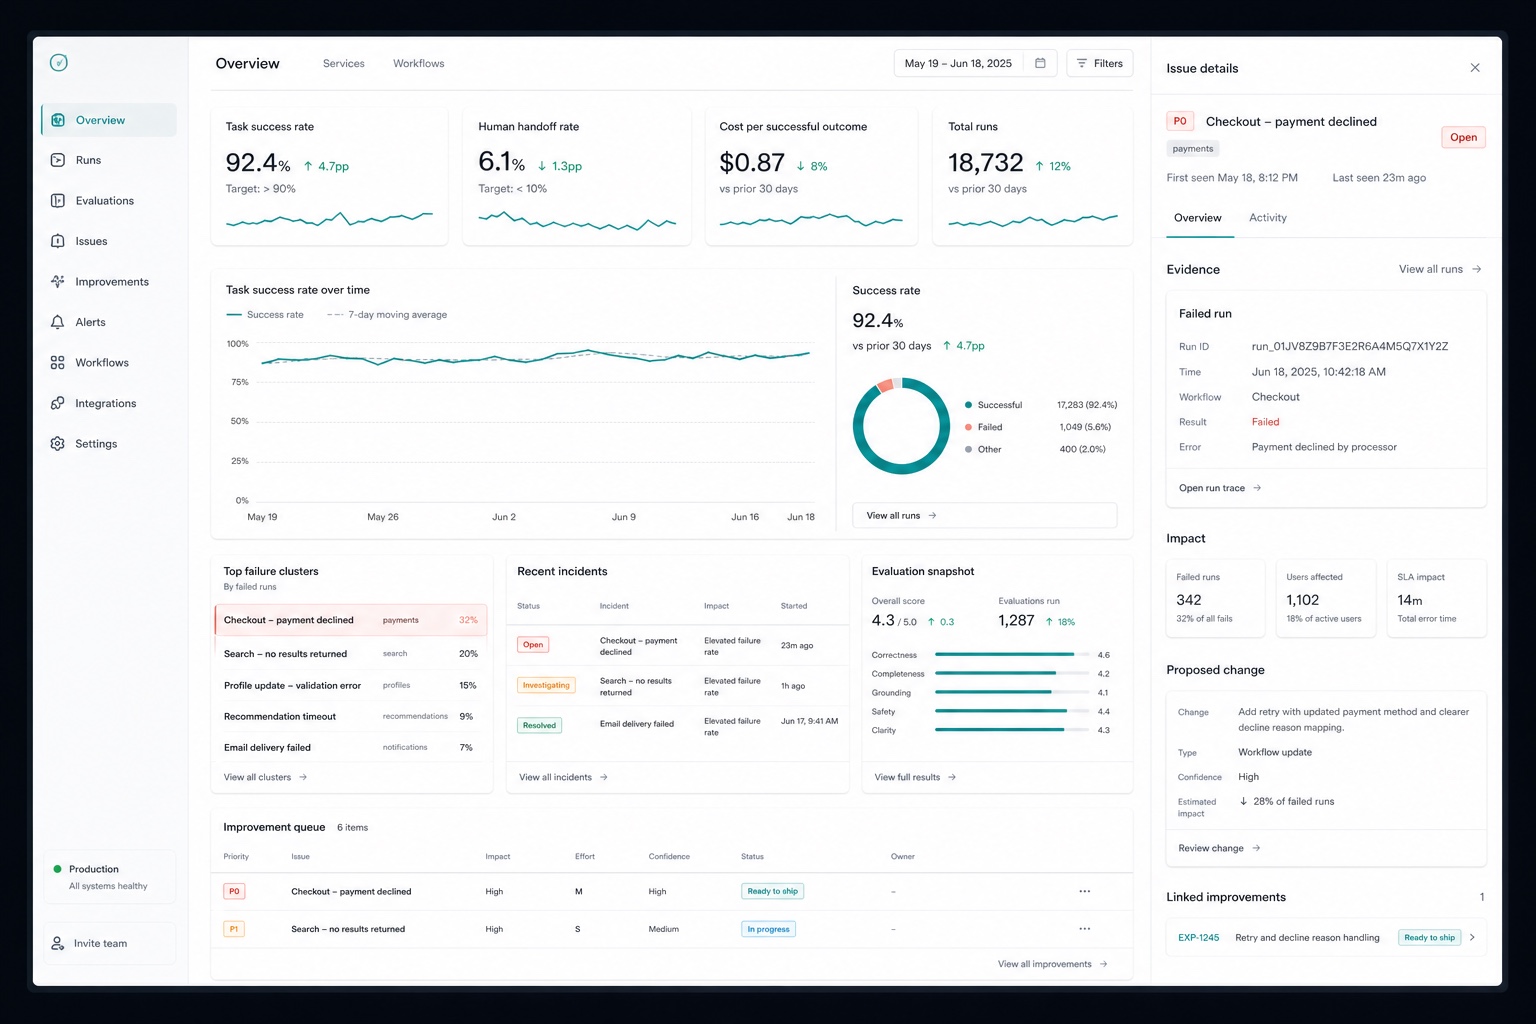
Task: Click View all runs button under Success rate donut
Action: click(985, 515)
